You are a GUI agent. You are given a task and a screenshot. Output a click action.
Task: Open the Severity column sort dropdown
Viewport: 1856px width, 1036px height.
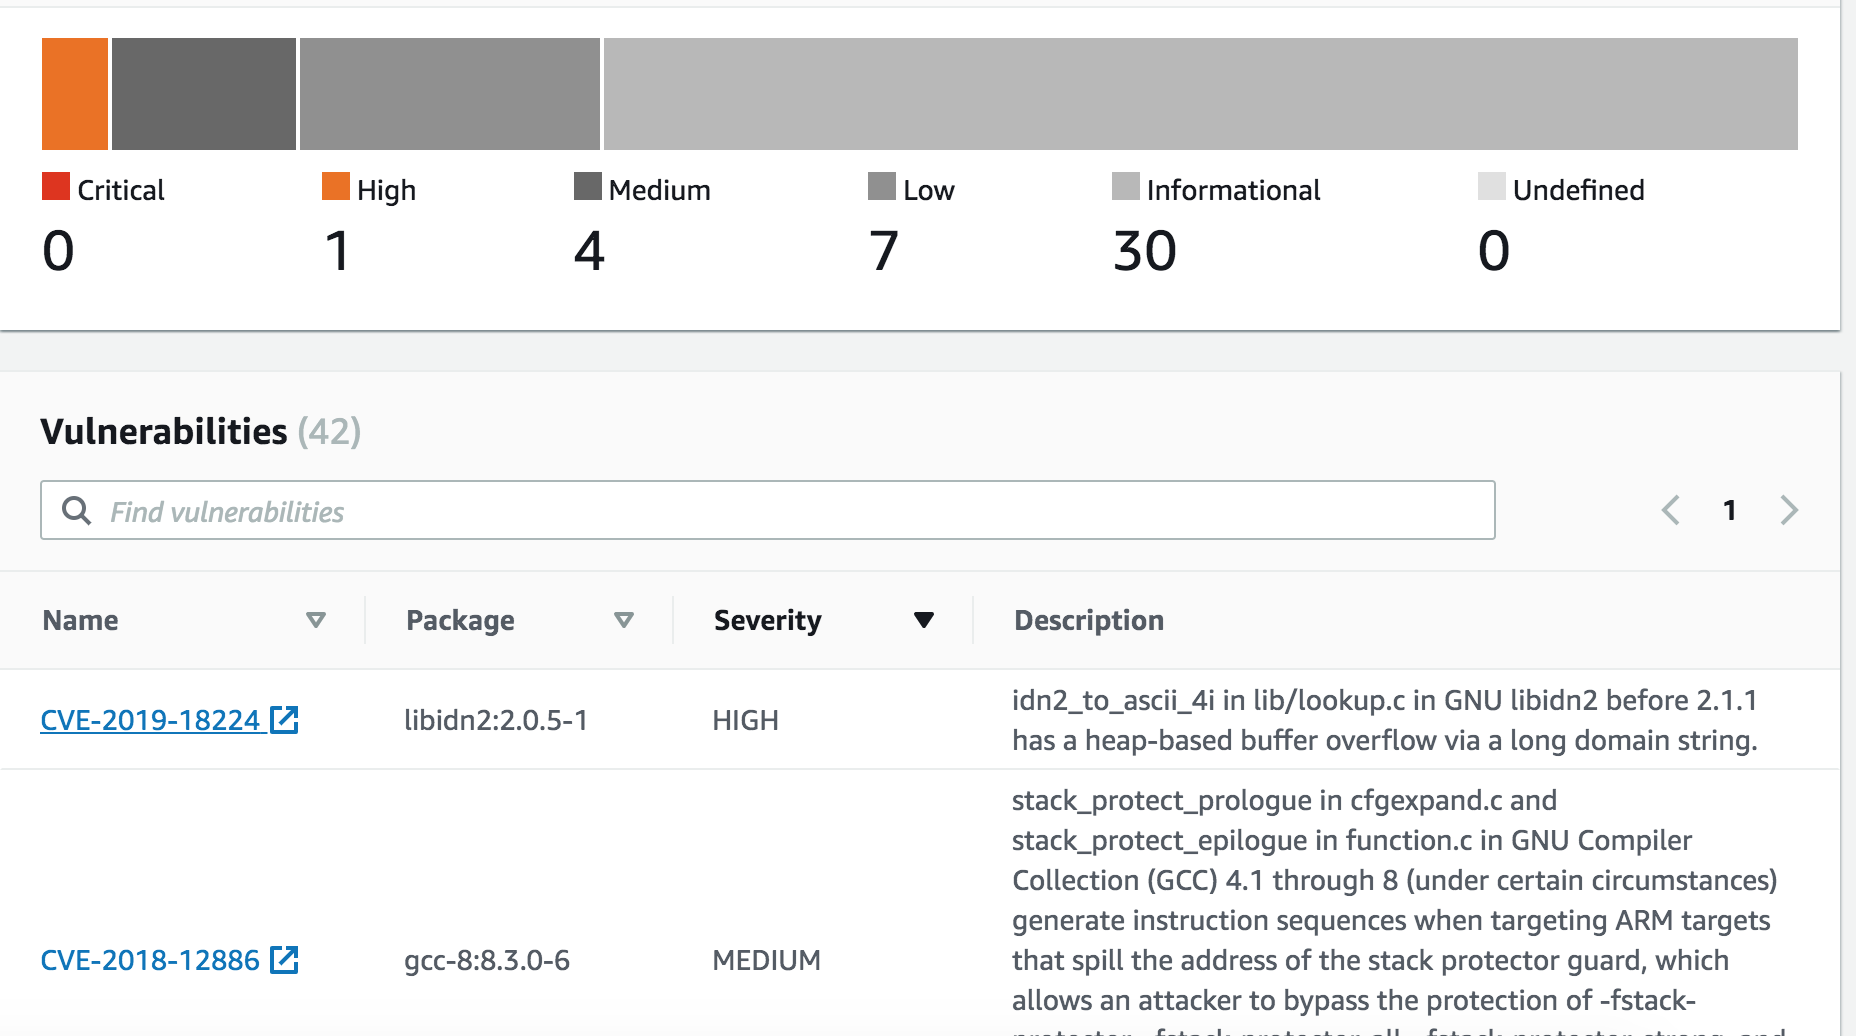tap(925, 620)
